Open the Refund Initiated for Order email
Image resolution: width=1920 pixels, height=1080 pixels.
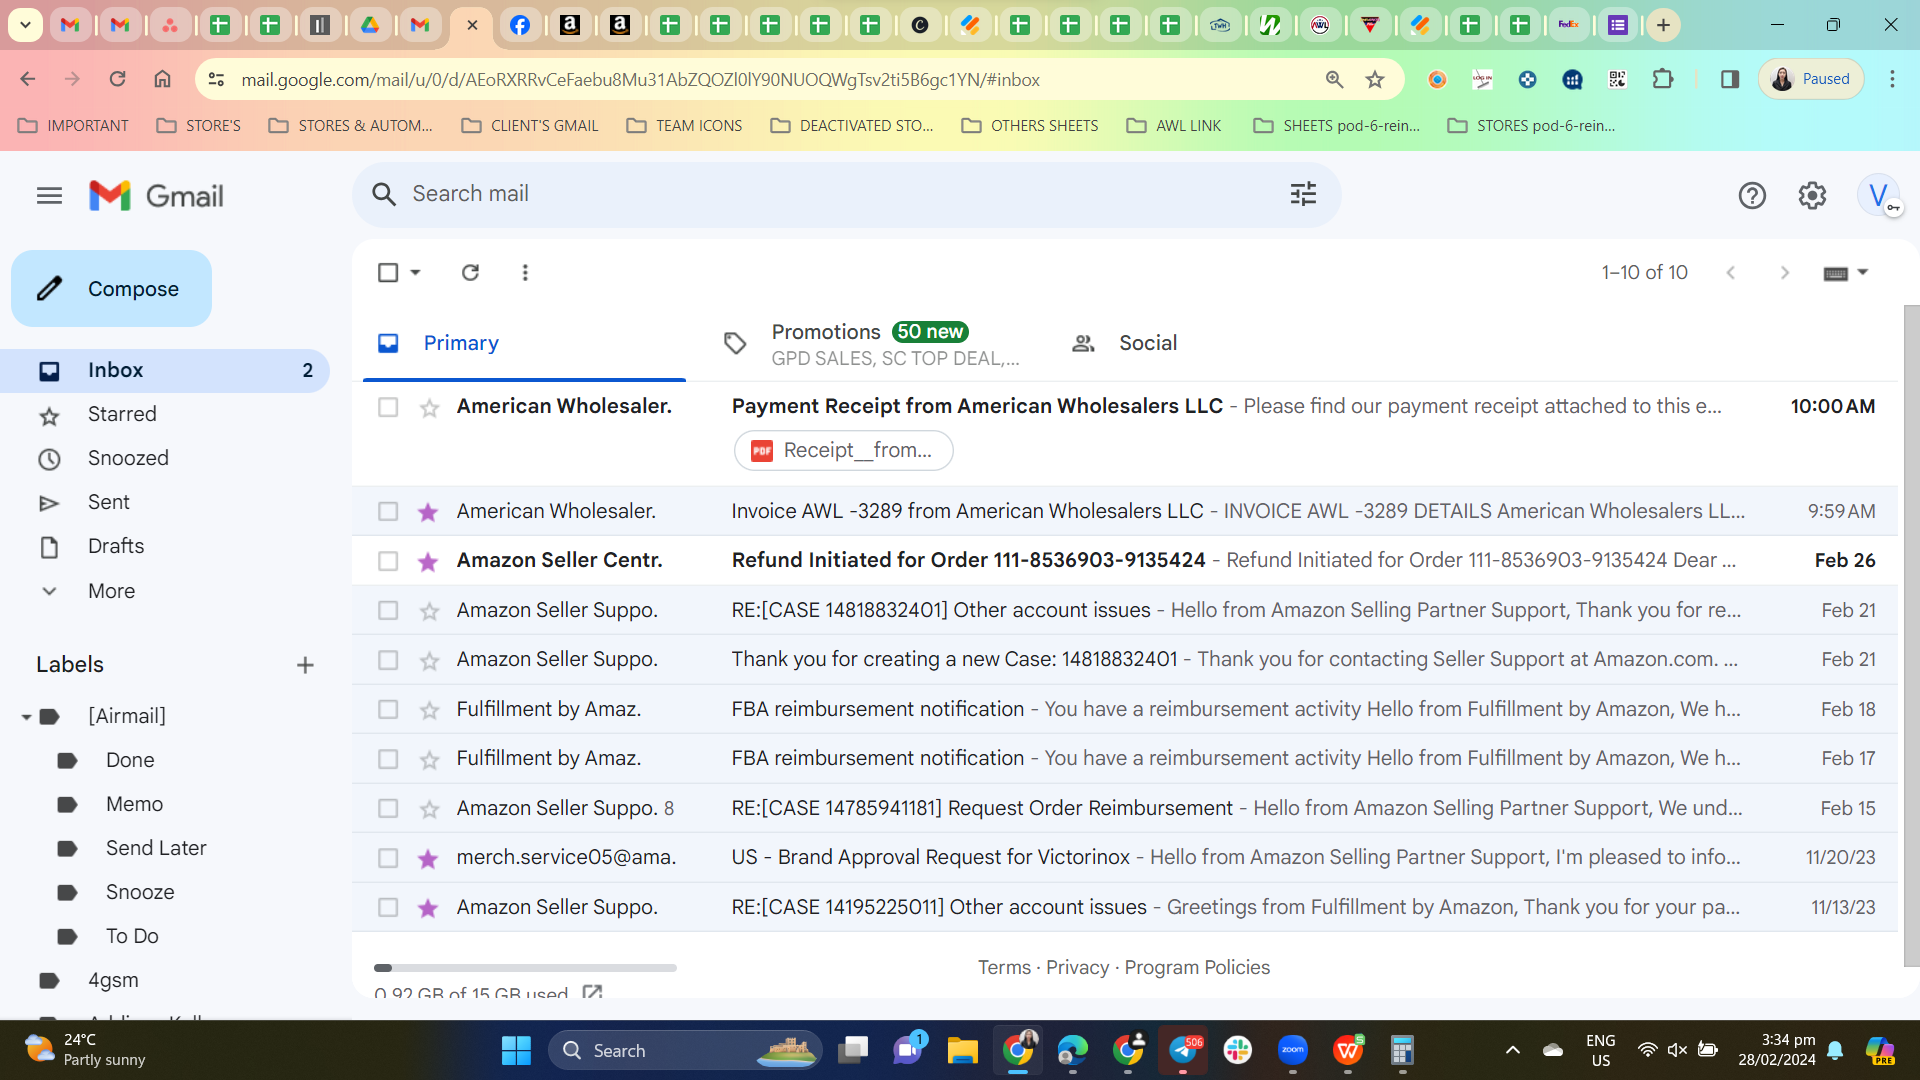click(1124, 561)
